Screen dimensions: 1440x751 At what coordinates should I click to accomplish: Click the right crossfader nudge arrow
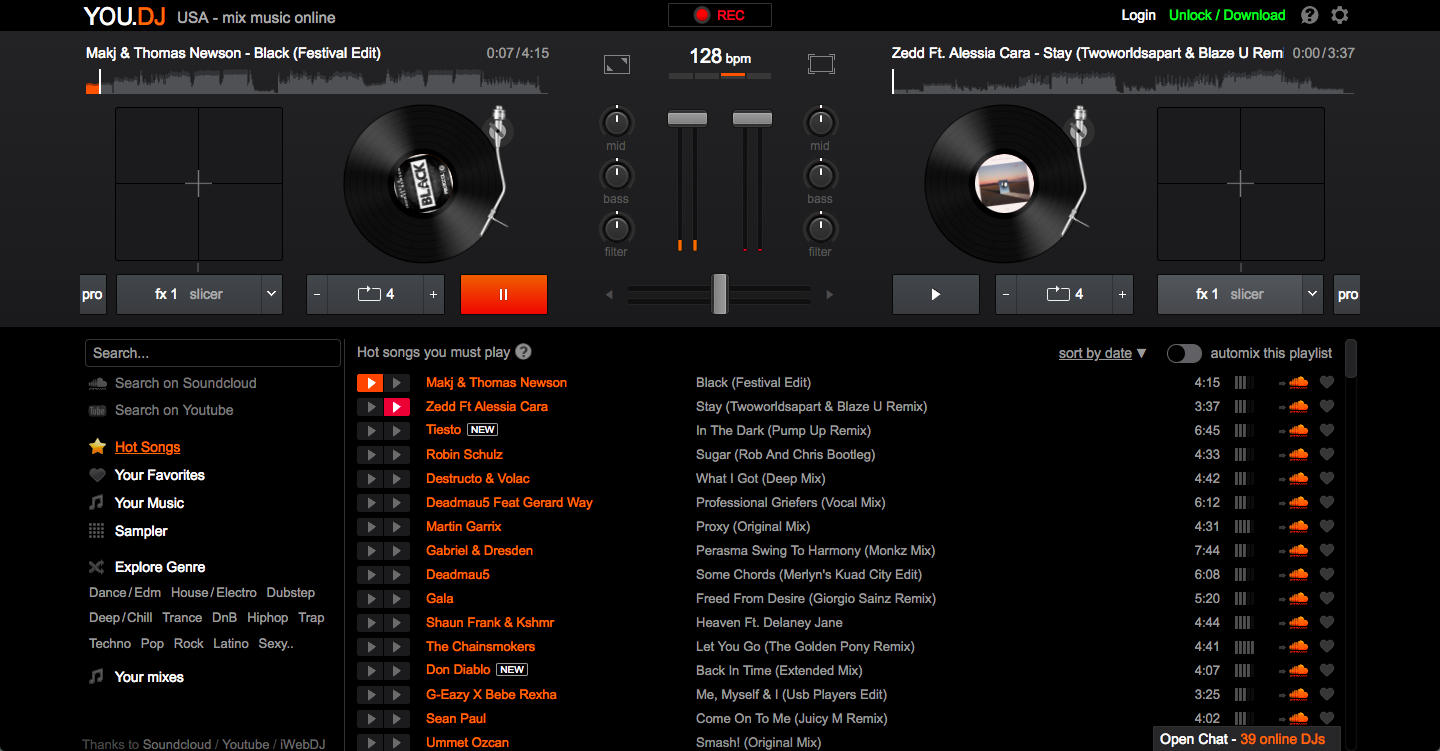pos(829,295)
